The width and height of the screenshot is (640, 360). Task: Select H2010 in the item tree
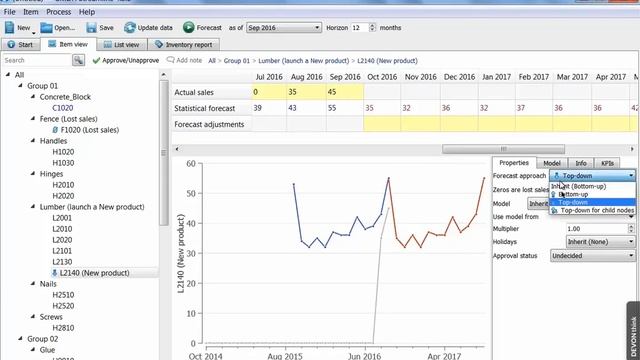pos(63,185)
